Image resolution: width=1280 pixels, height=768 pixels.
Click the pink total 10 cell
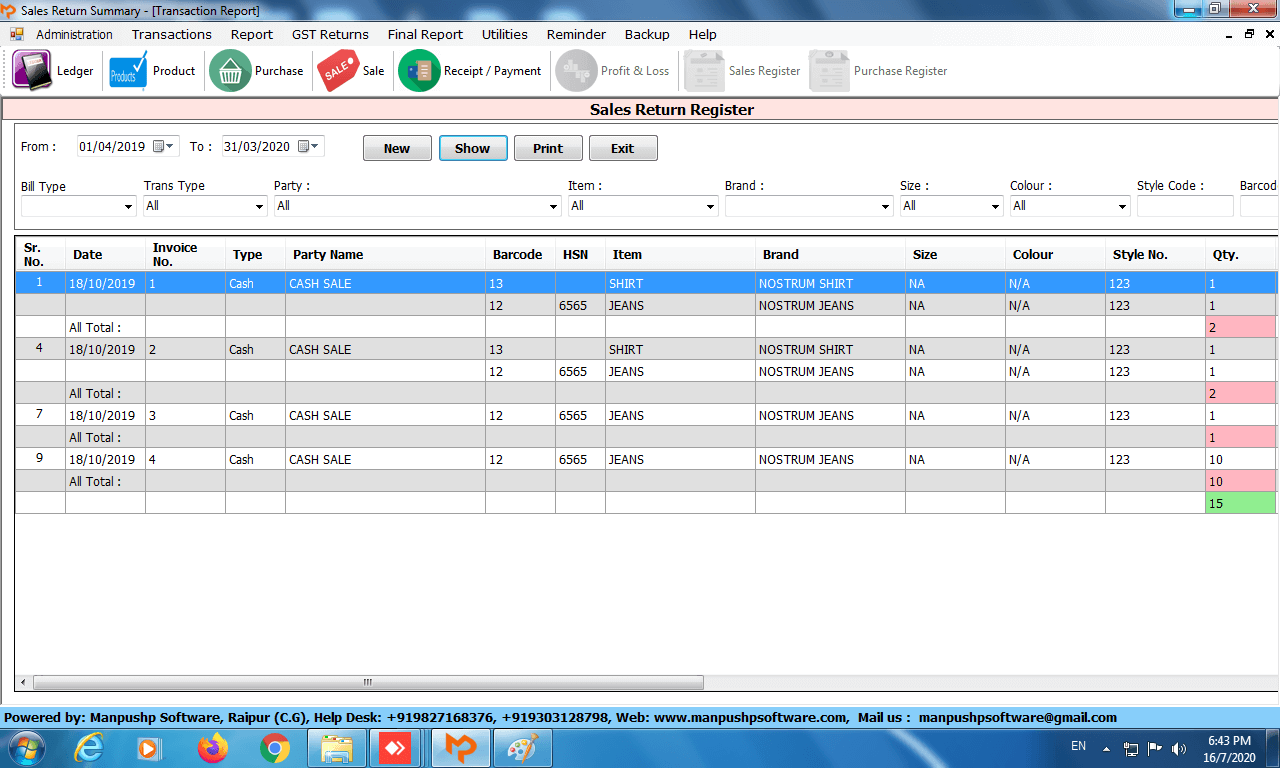1240,481
